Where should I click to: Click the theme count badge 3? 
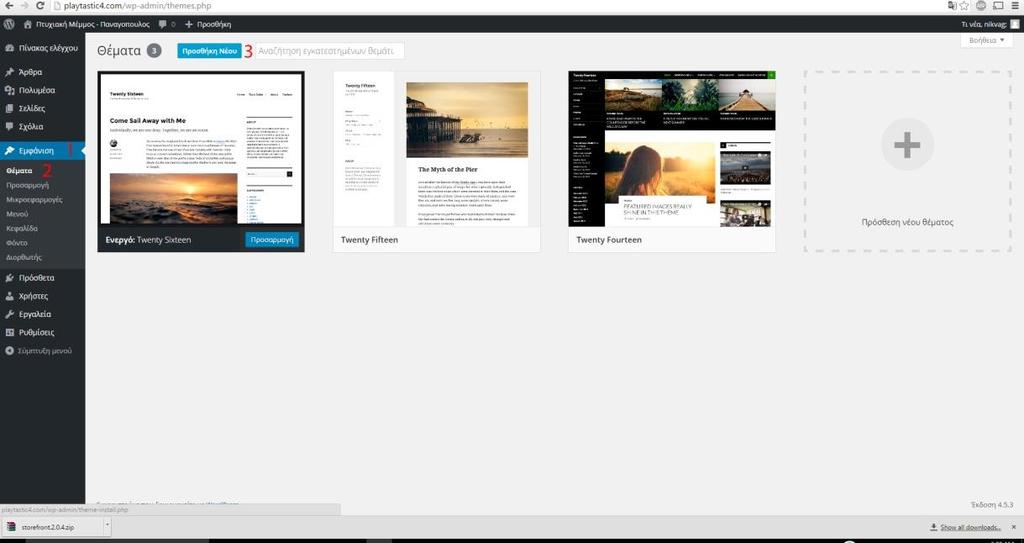click(x=153, y=51)
